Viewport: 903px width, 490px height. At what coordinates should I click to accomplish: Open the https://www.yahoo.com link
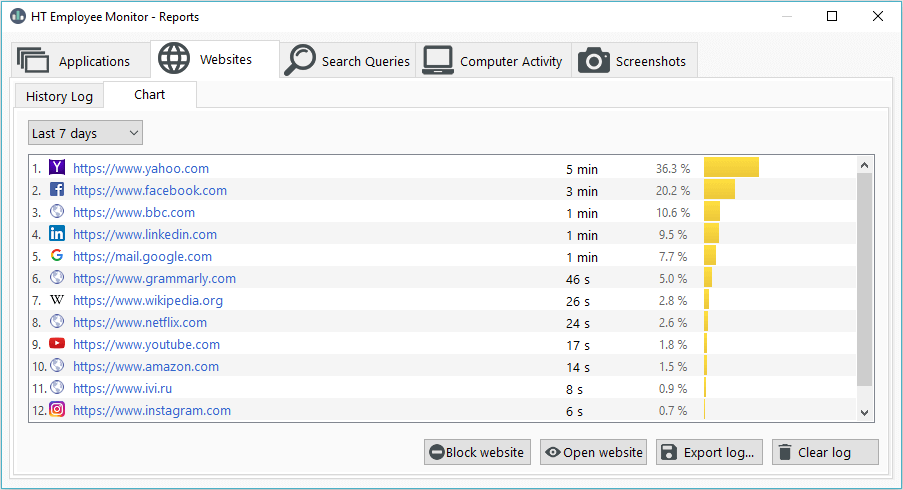click(x=141, y=168)
